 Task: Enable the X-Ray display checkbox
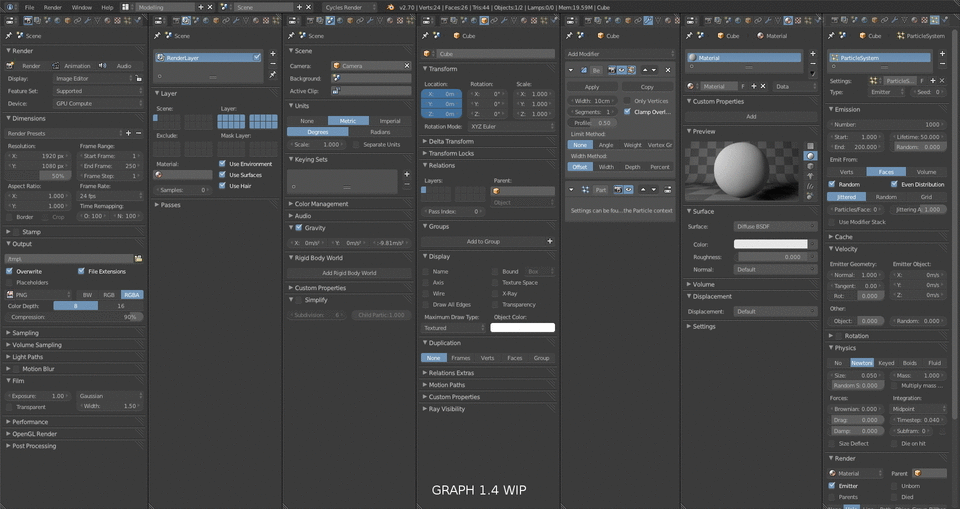[x=495, y=293]
